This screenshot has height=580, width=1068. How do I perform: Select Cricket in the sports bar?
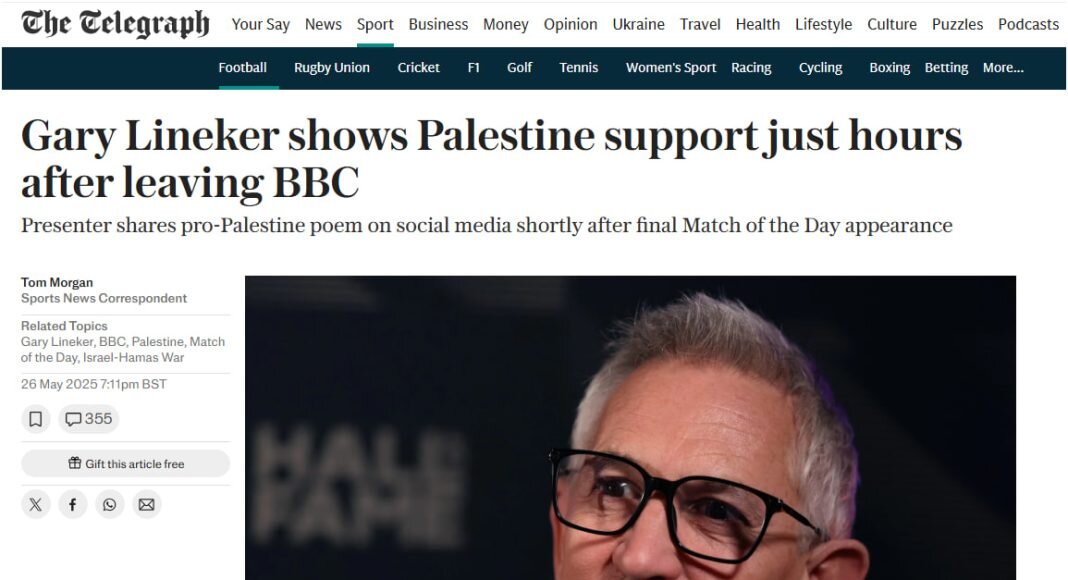coord(418,67)
